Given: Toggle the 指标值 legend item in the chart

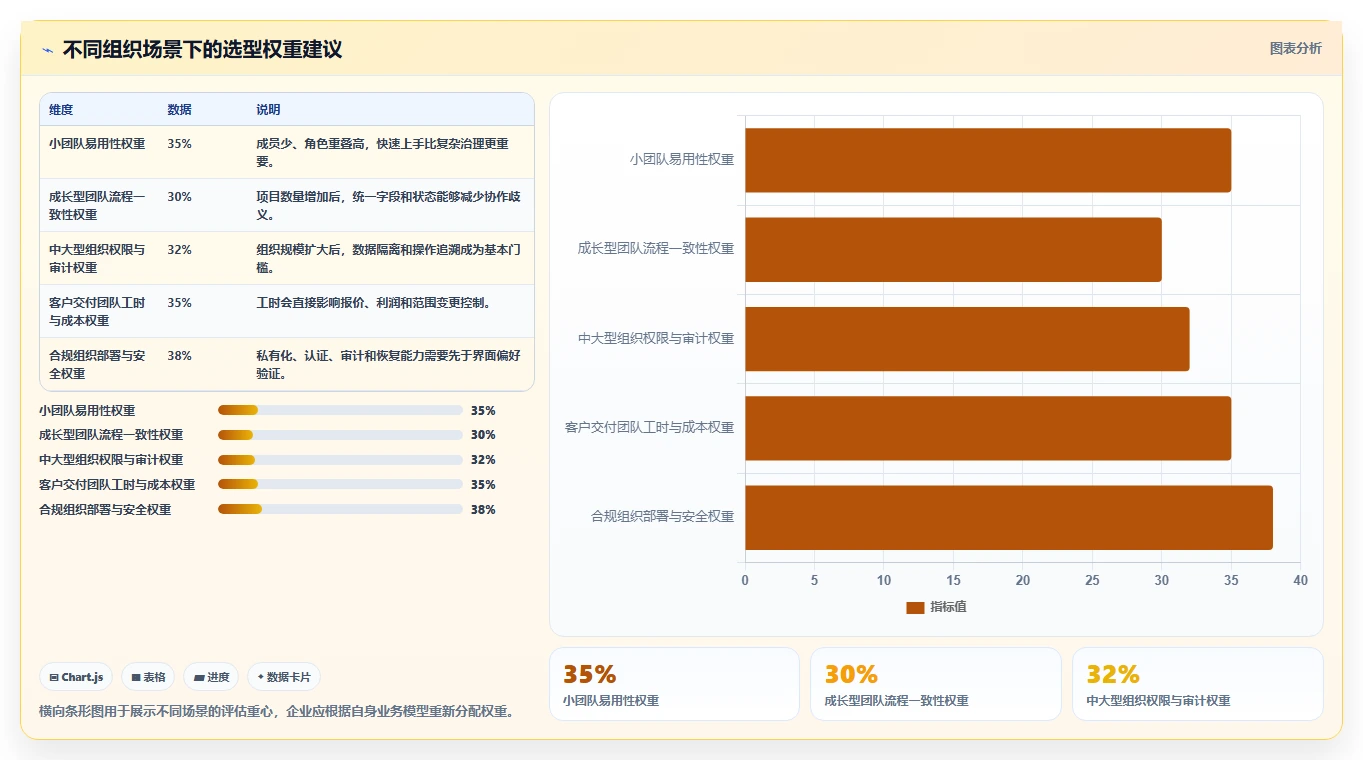Looking at the screenshot, I should coord(936,607).
